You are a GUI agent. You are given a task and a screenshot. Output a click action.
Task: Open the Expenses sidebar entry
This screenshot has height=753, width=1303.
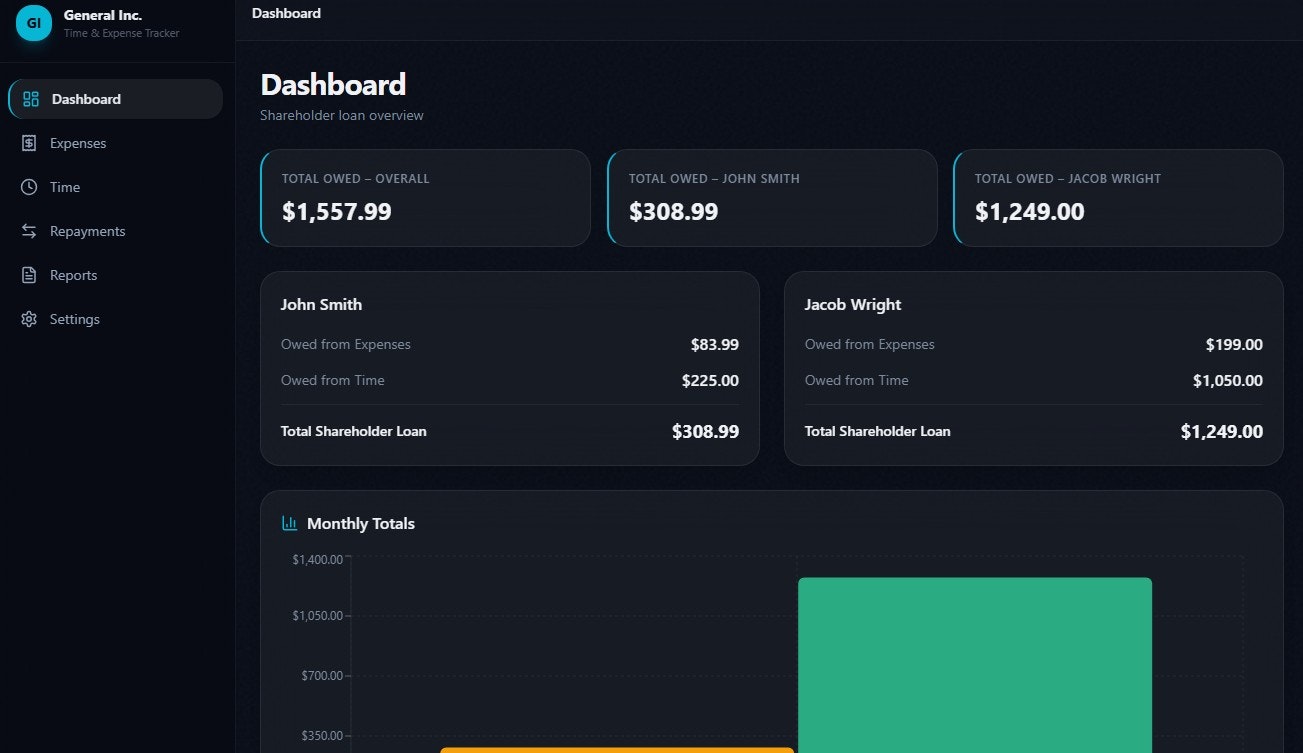[x=77, y=142]
